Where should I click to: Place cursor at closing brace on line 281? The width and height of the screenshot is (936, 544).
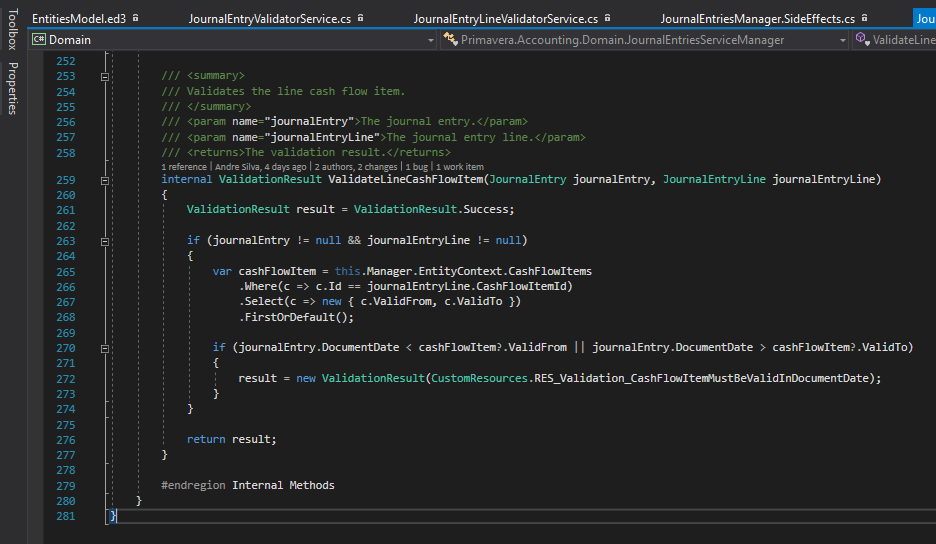[113, 516]
